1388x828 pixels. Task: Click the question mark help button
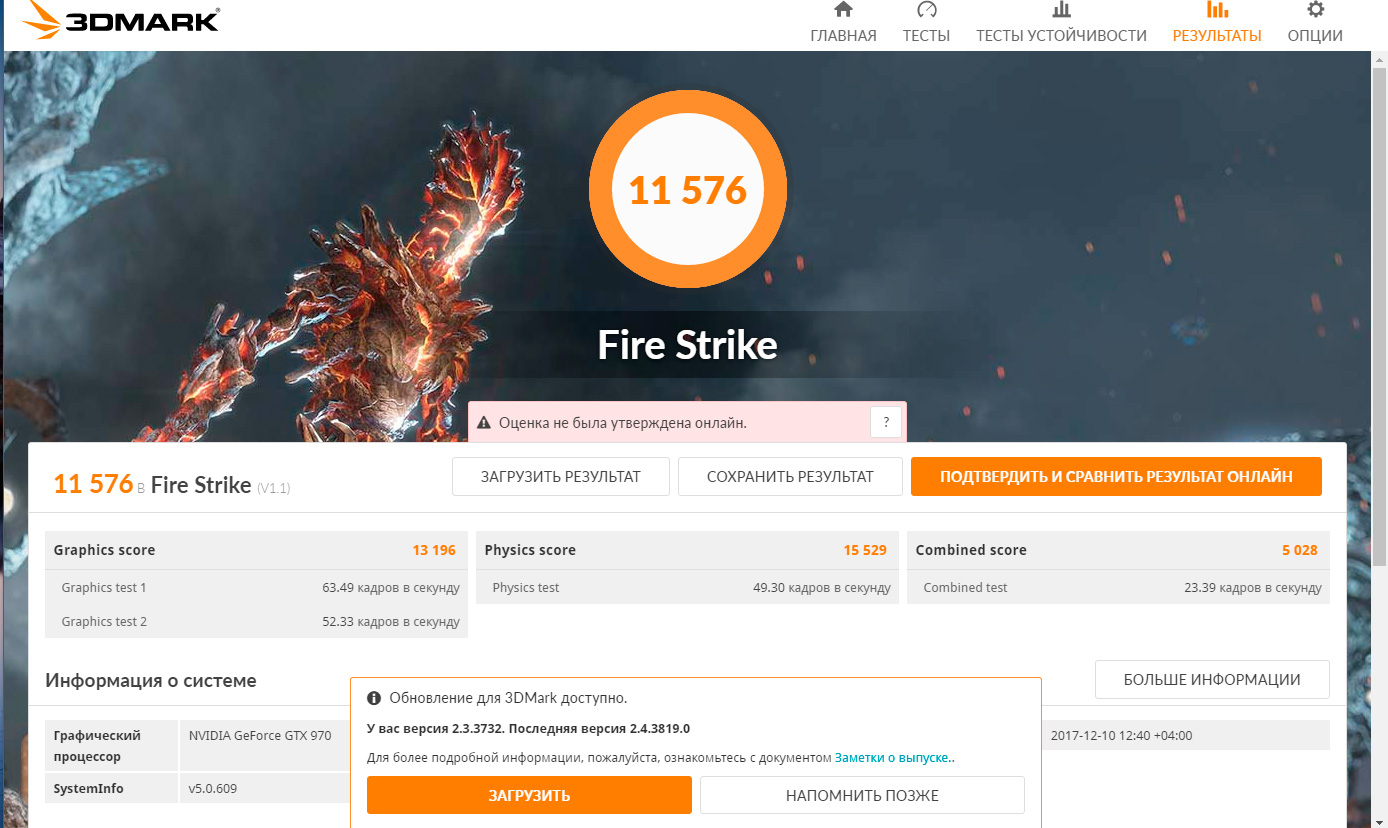[x=886, y=422]
